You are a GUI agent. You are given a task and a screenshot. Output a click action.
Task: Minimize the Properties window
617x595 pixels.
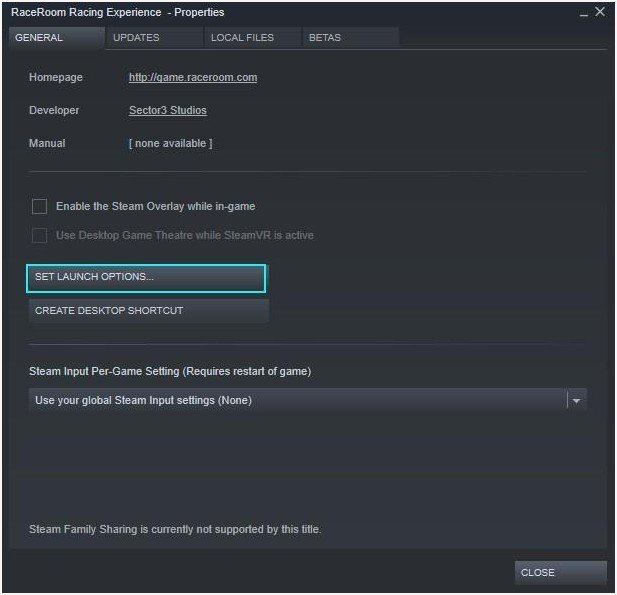(583, 13)
